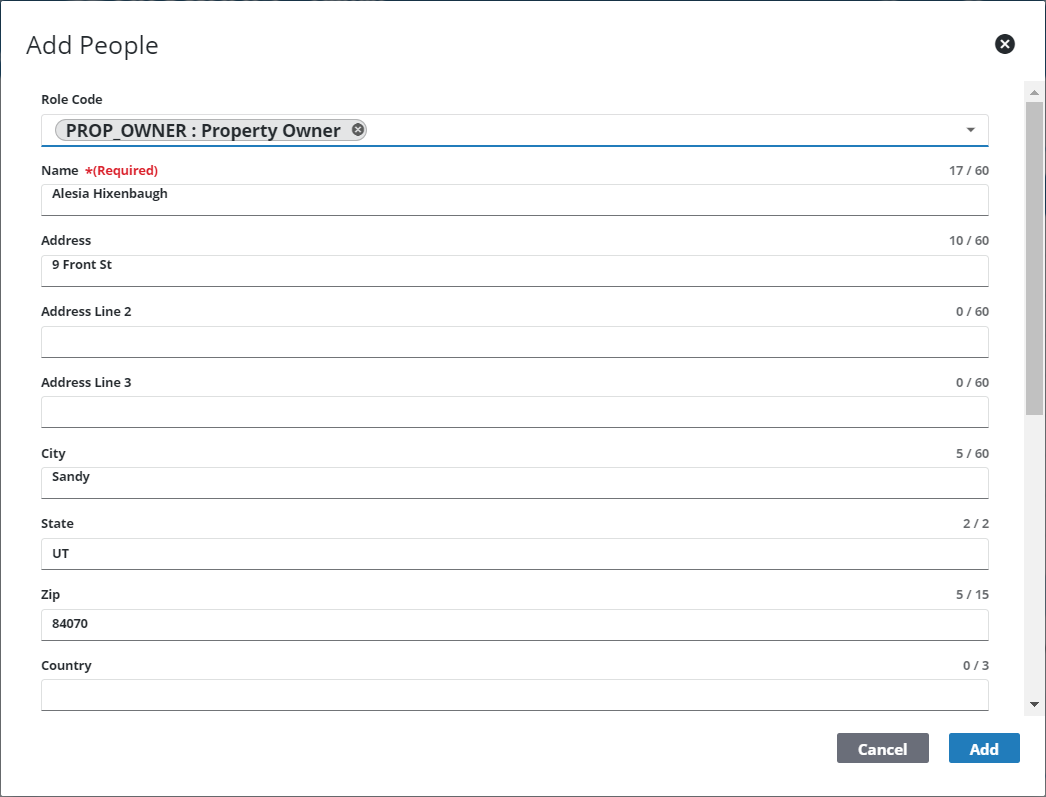Focus the Address Line 2 input
The image size is (1046, 797).
(x=514, y=341)
